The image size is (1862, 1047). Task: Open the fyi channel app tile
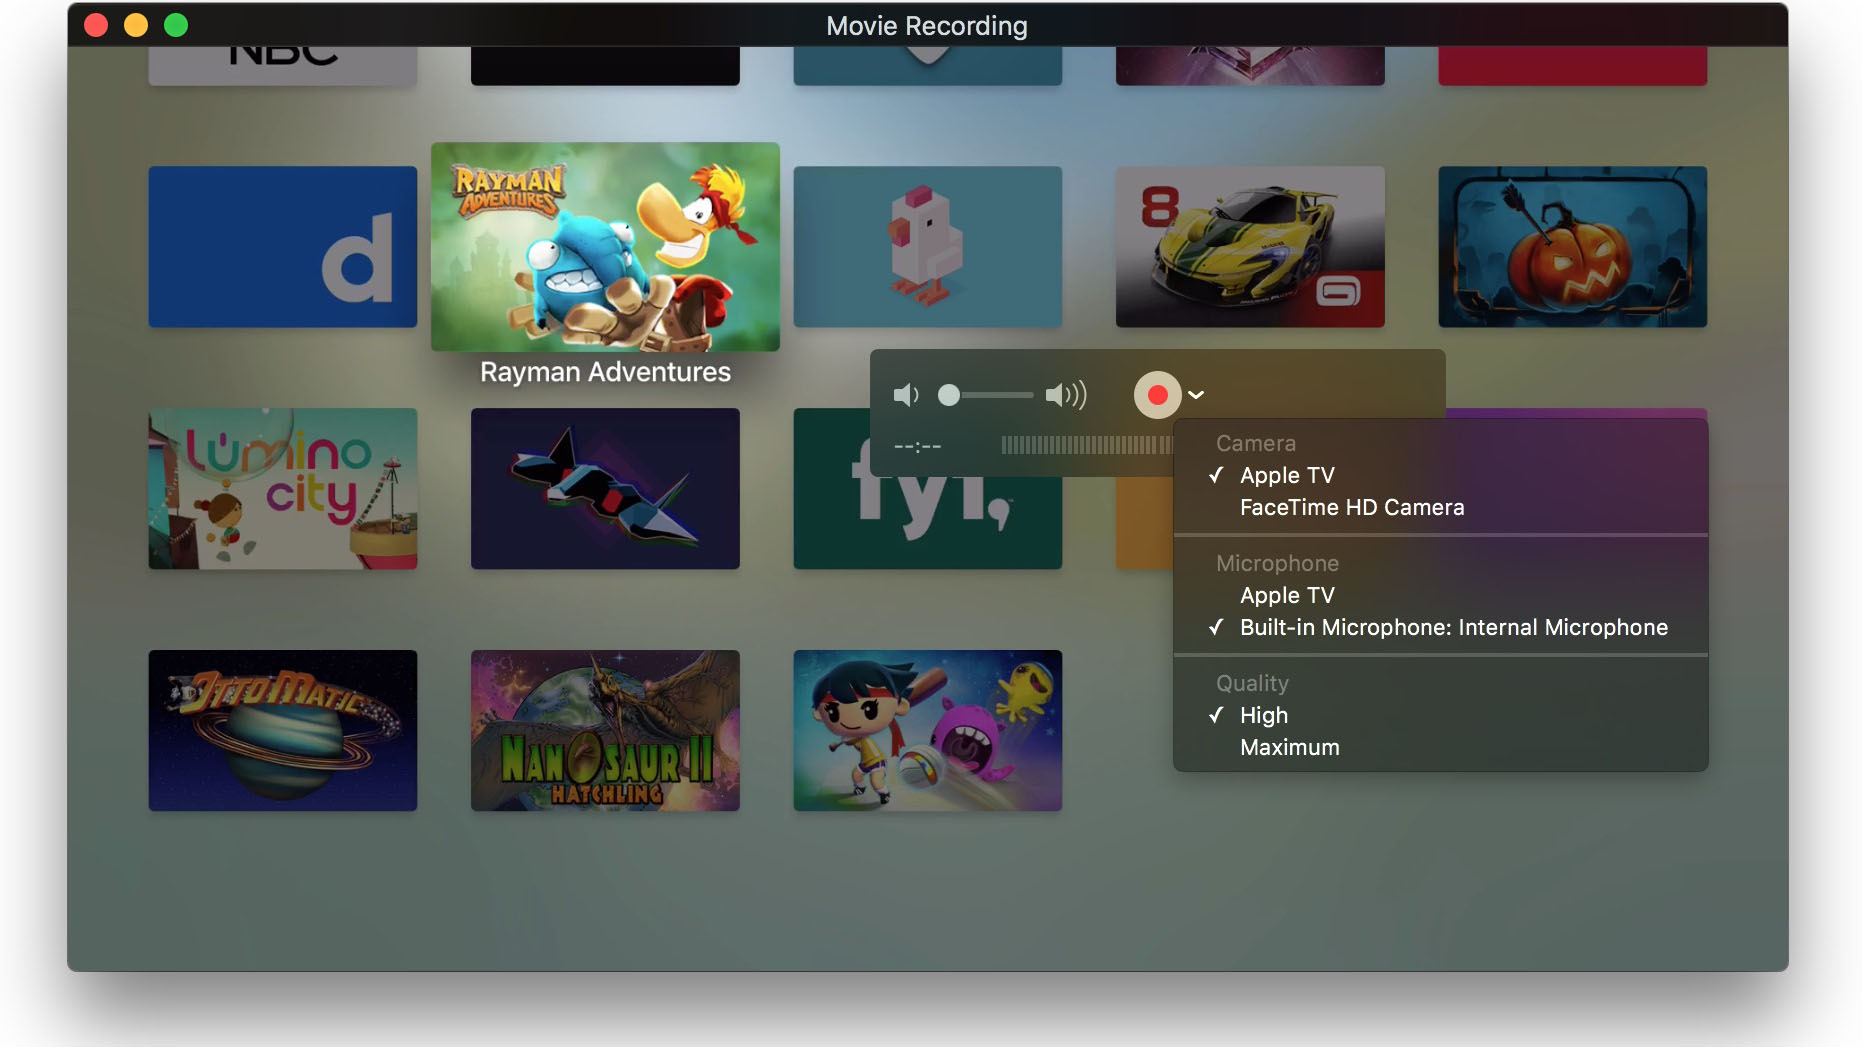point(927,488)
